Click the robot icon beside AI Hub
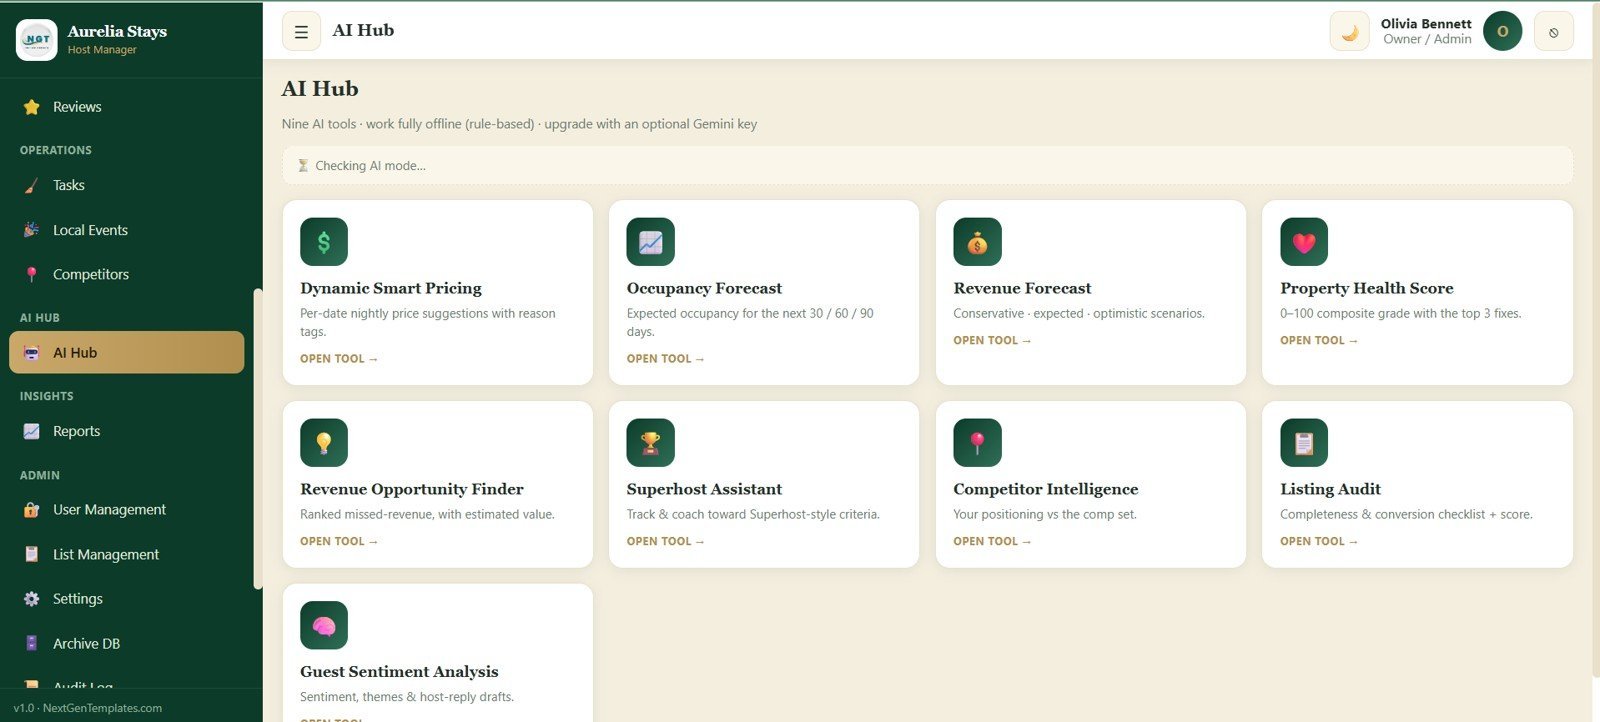The height and width of the screenshot is (722, 1600). pos(32,353)
